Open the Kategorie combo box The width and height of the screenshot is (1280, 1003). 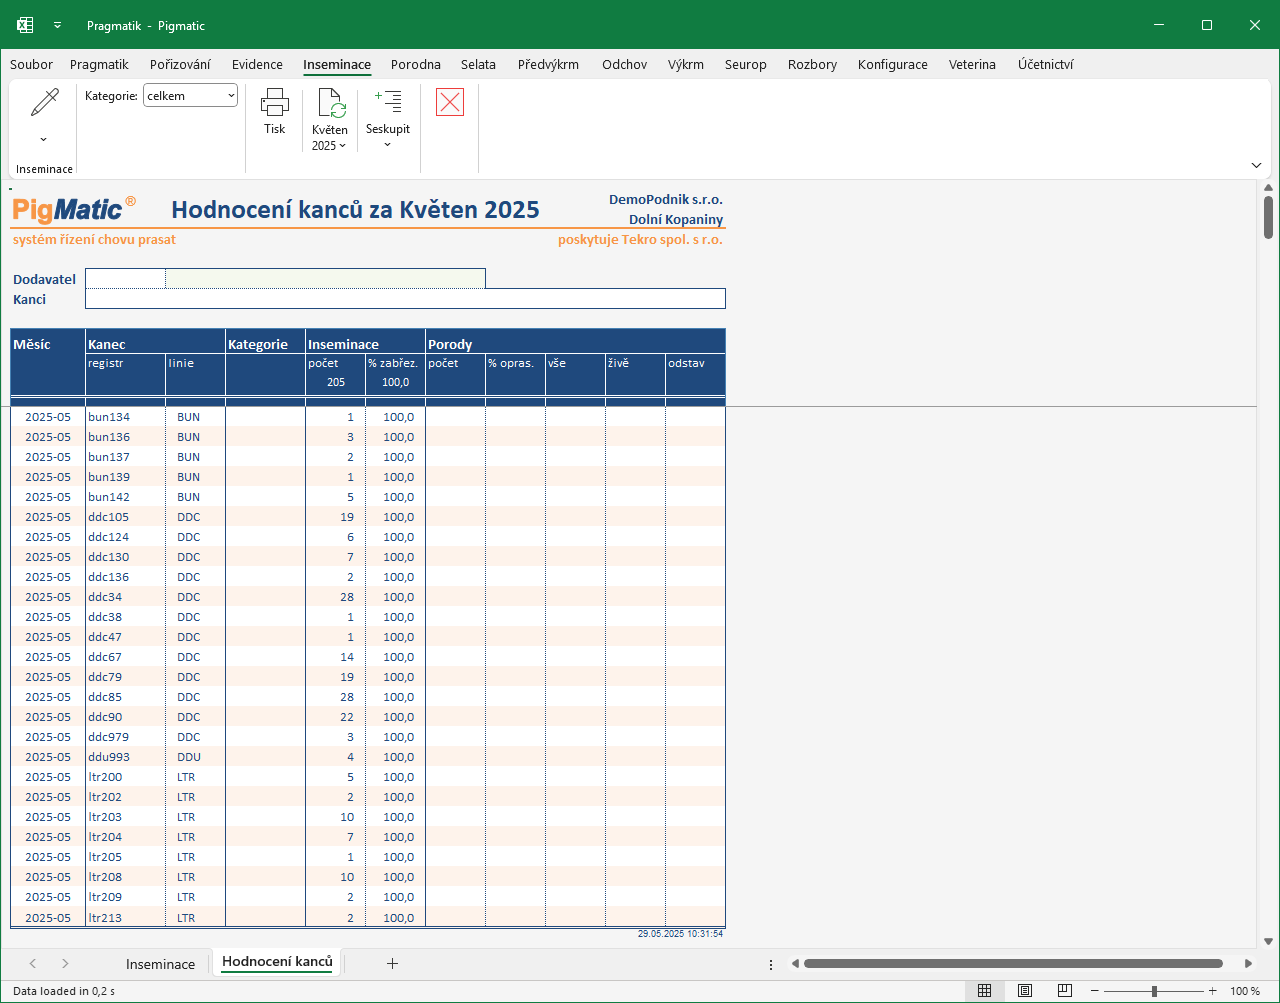(190, 96)
